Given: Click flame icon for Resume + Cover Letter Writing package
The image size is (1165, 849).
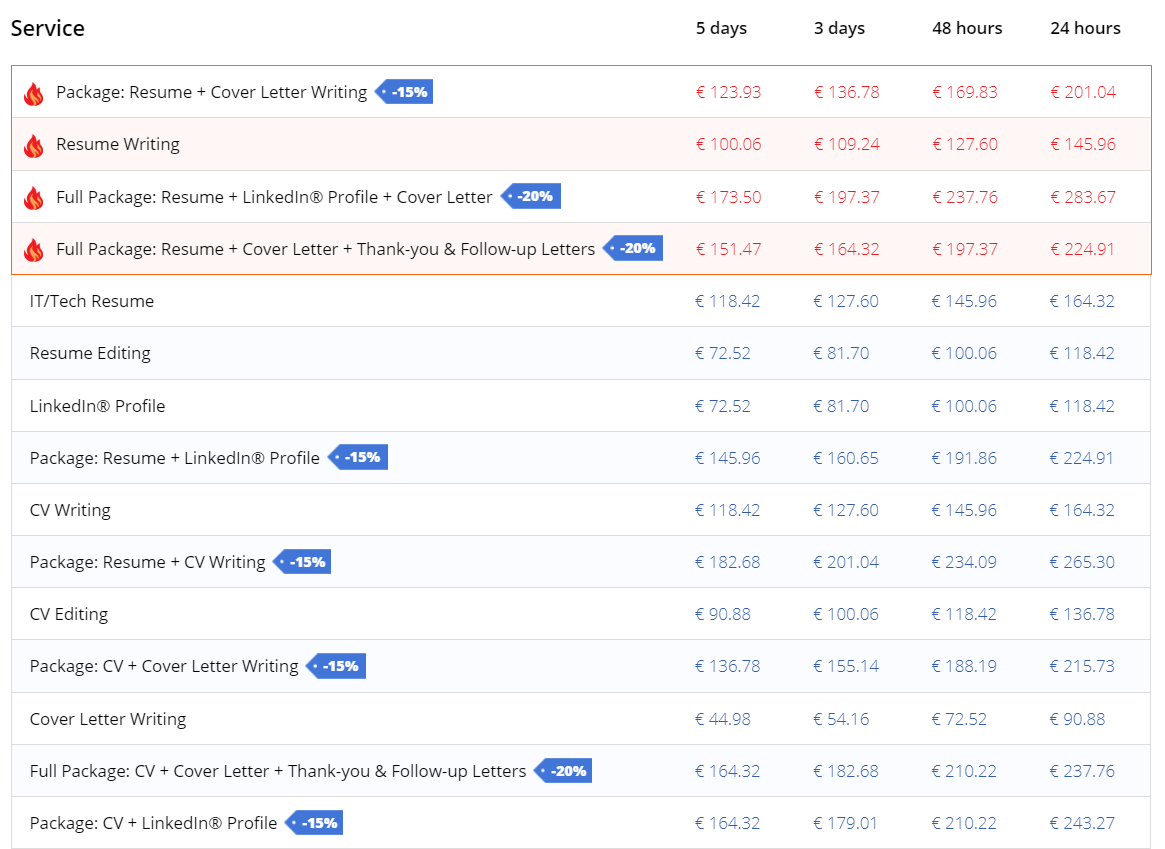Looking at the screenshot, I should pos(33,94).
